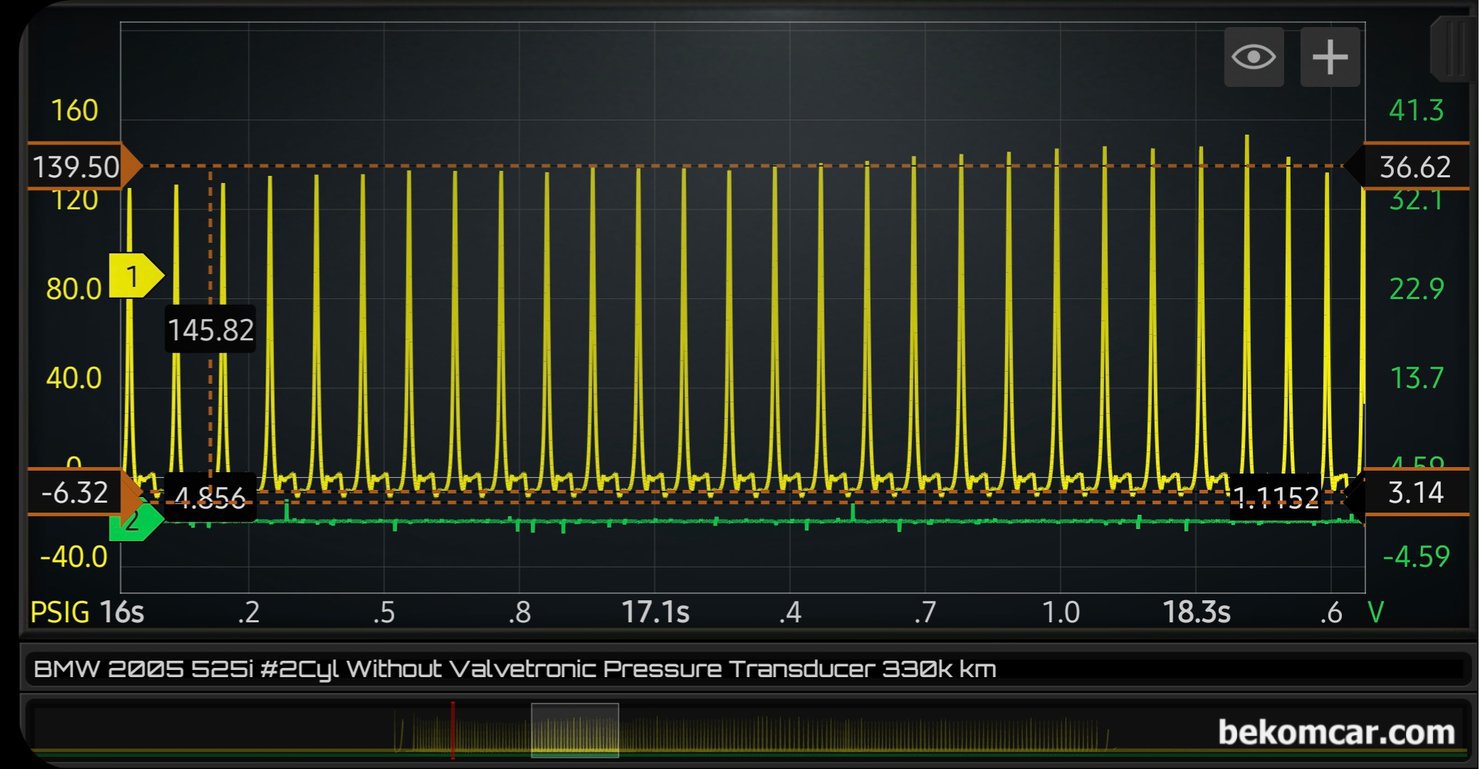The height and width of the screenshot is (769, 1480).
Task: Click the highlighted window in overview timeline
Action: [x=574, y=730]
